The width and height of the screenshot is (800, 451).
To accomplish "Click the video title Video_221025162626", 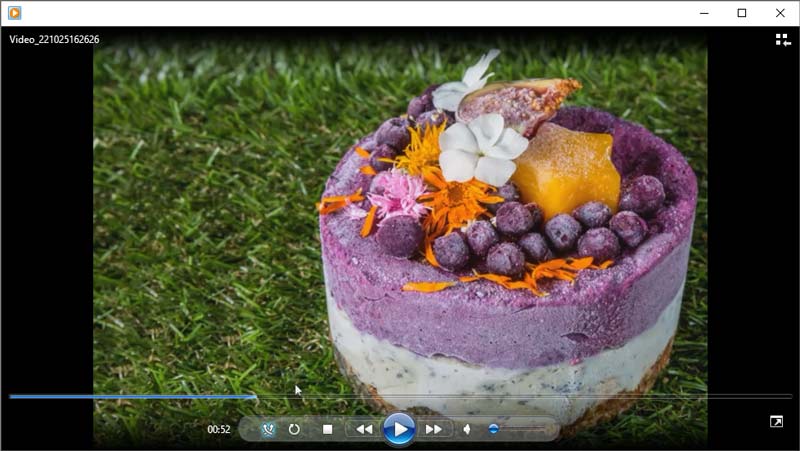I will coord(54,40).
